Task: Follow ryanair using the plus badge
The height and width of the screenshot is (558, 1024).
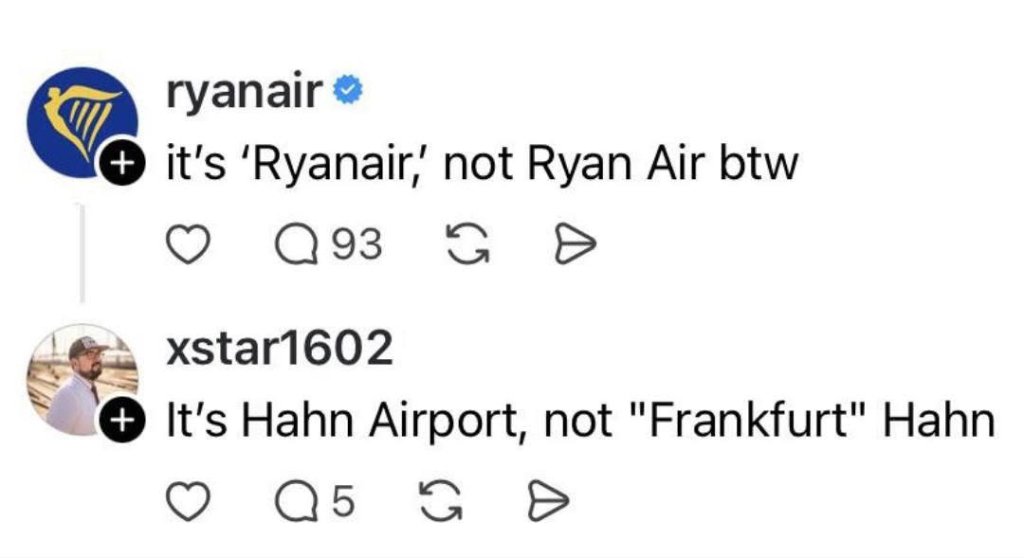Action: pos(118,162)
